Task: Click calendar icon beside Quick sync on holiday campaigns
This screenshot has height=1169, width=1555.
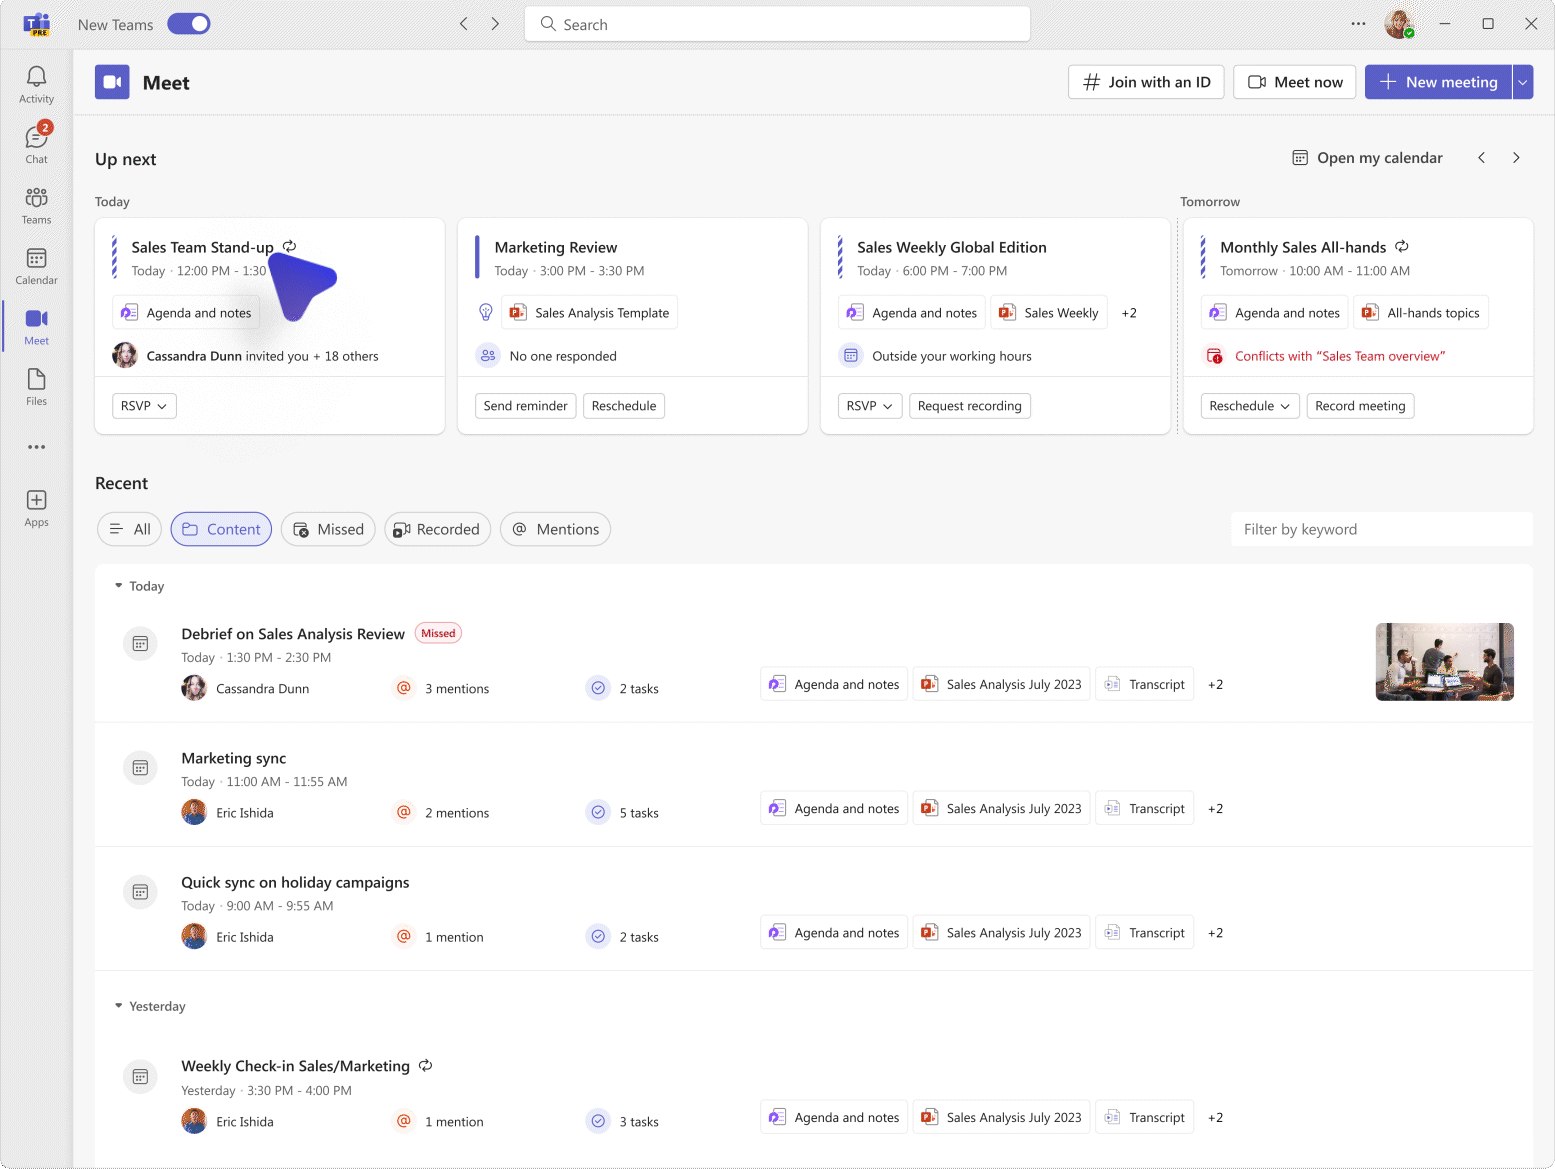Action: coord(140,892)
